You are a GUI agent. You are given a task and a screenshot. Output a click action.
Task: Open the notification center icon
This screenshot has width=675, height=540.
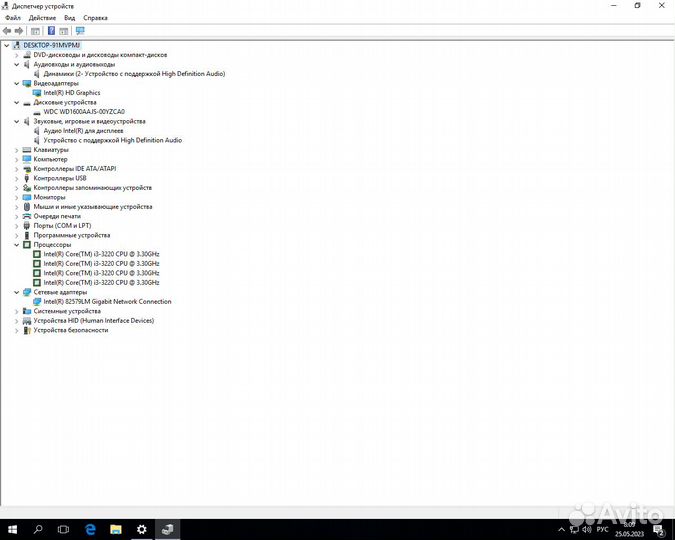click(x=659, y=529)
